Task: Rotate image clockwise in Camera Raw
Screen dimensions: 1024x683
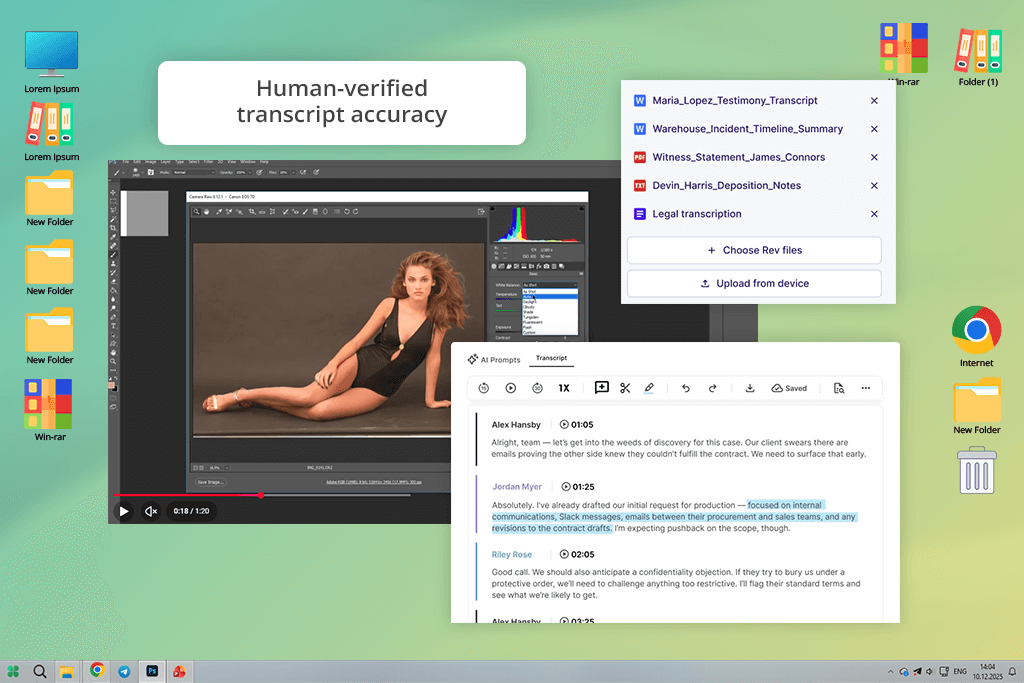Action: click(355, 212)
